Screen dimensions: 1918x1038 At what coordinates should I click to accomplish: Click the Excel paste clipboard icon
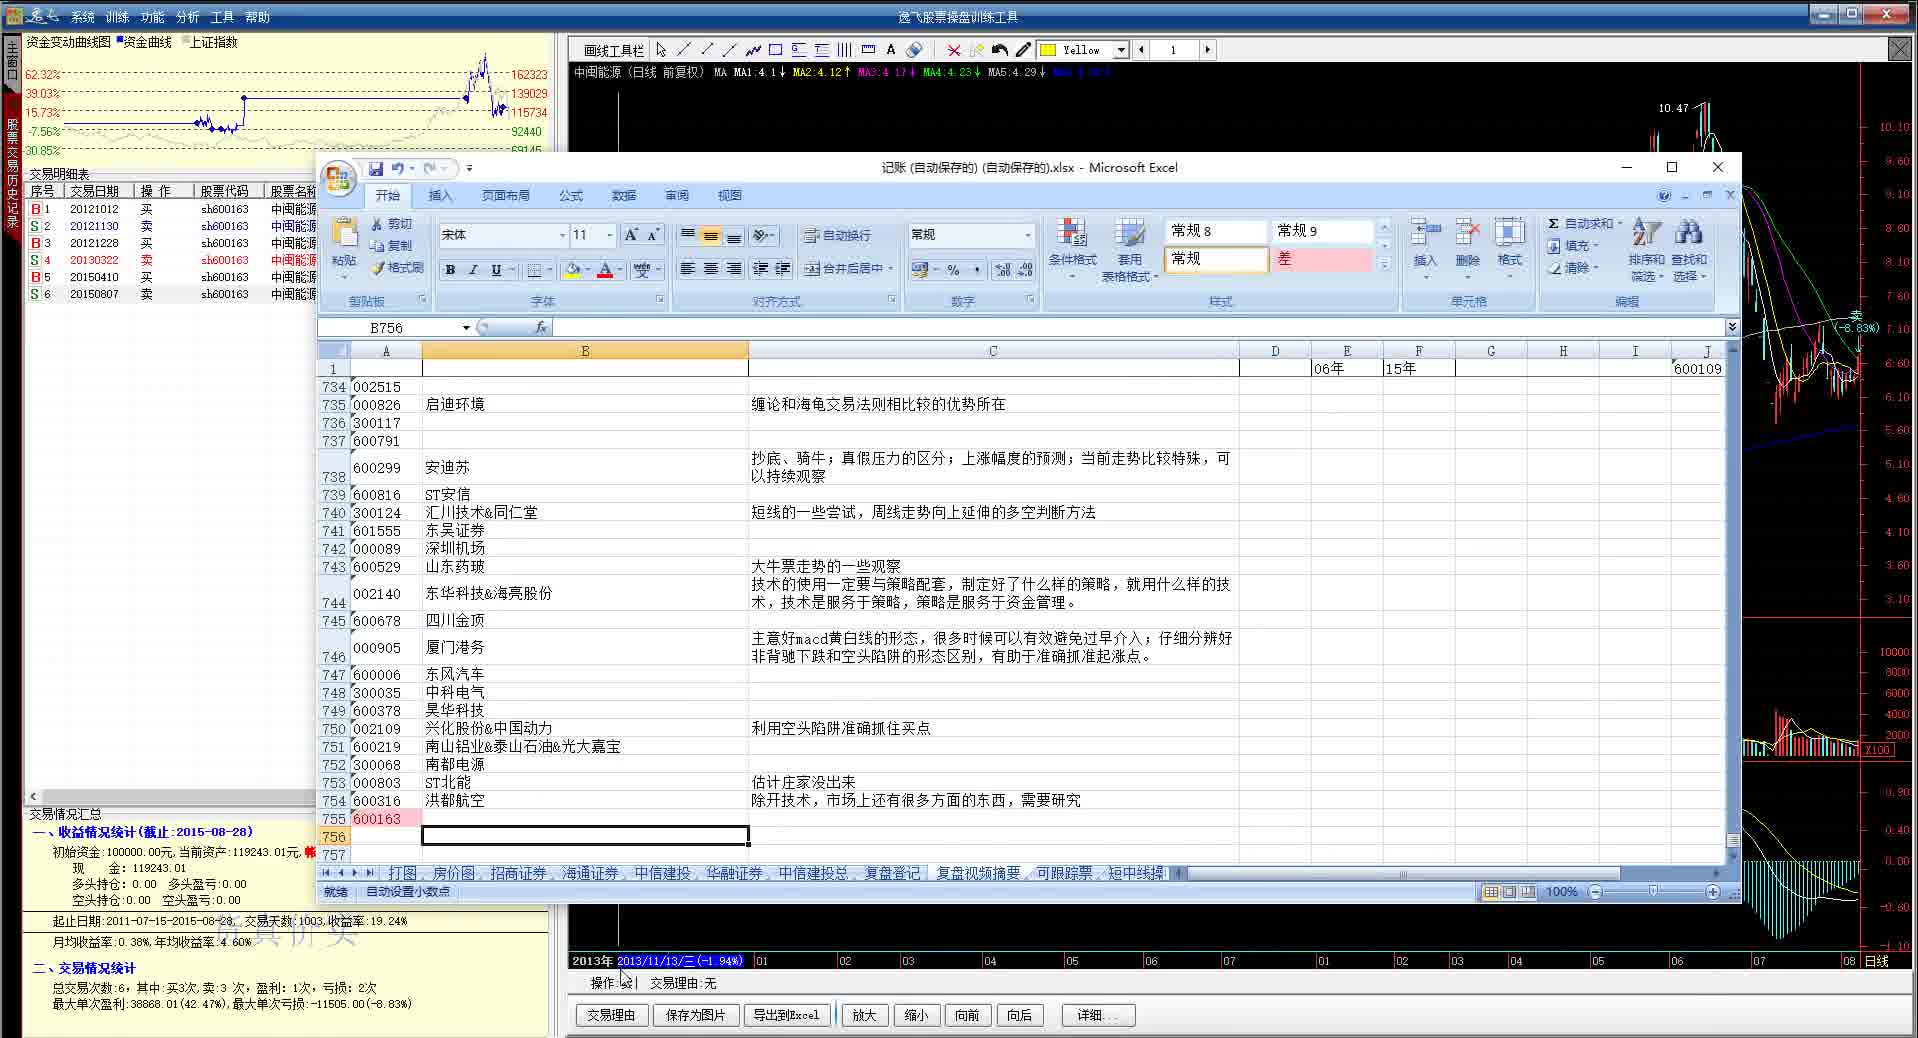(344, 234)
